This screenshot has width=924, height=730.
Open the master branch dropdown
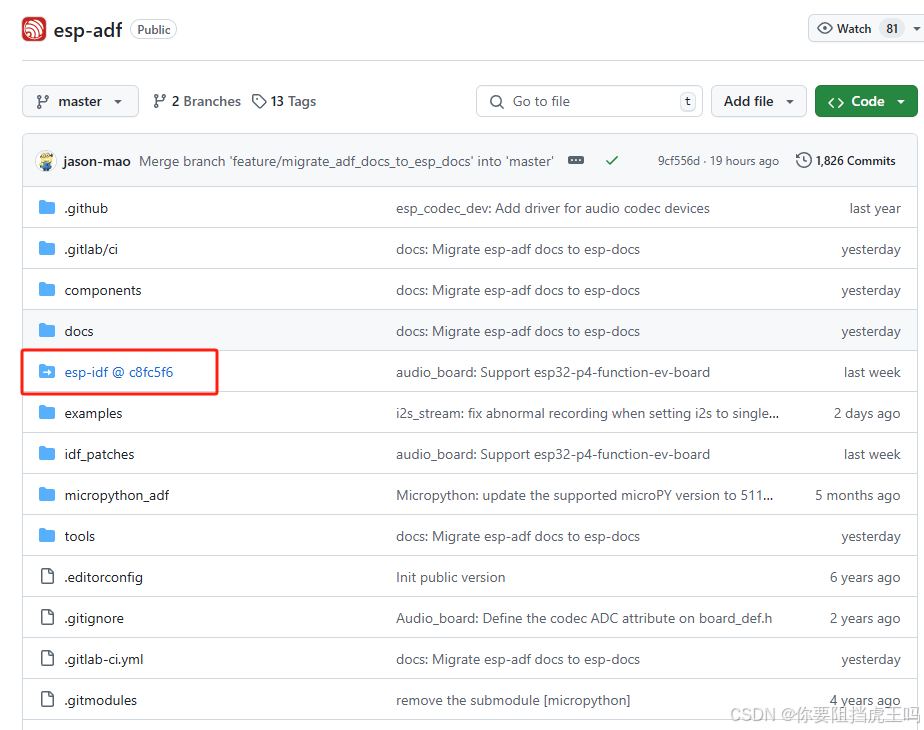click(80, 101)
